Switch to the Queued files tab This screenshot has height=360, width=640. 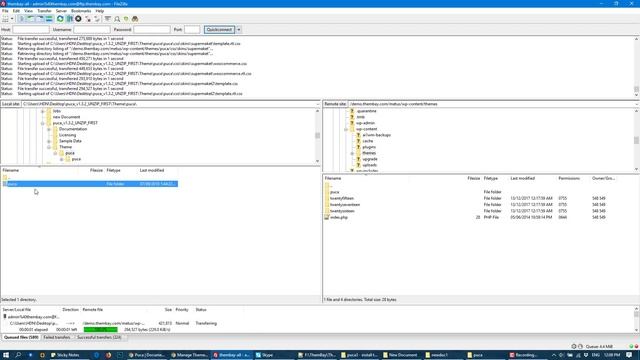tap(21, 338)
